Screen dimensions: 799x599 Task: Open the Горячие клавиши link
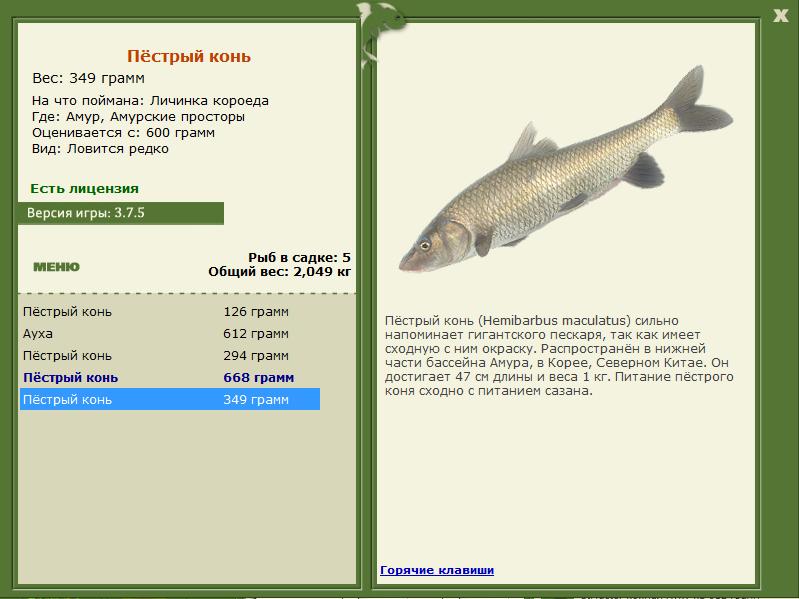437,570
